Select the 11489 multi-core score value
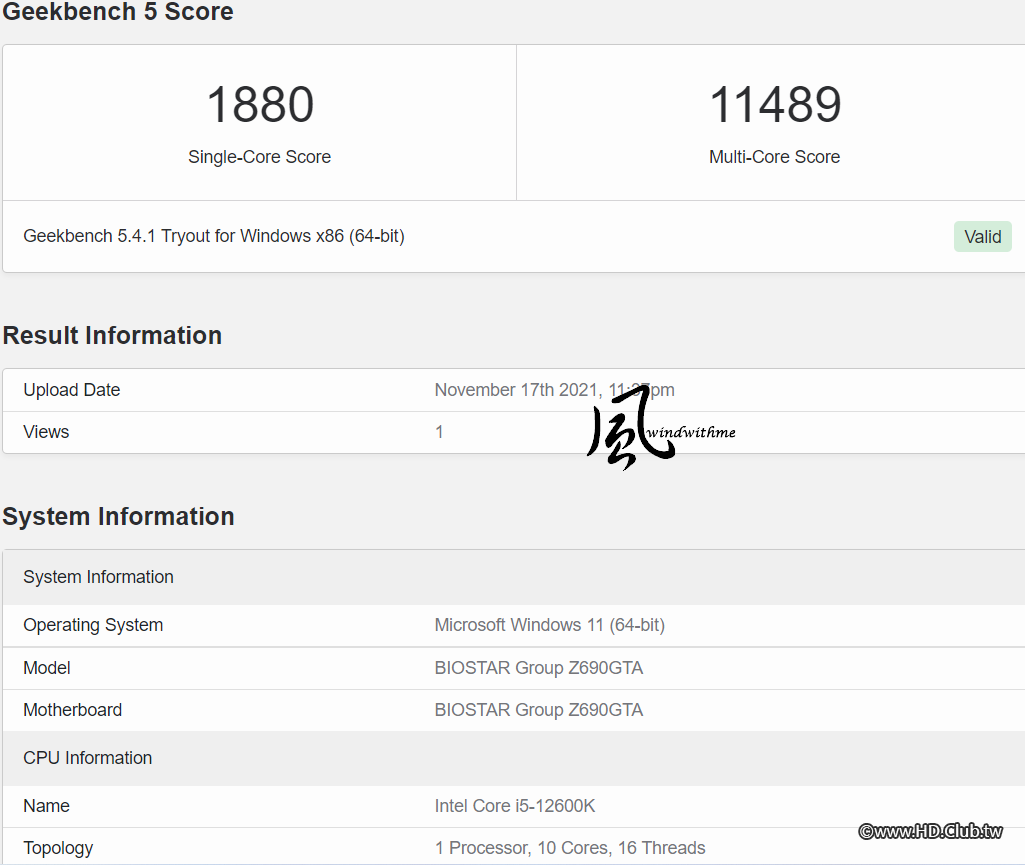 (x=775, y=105)
